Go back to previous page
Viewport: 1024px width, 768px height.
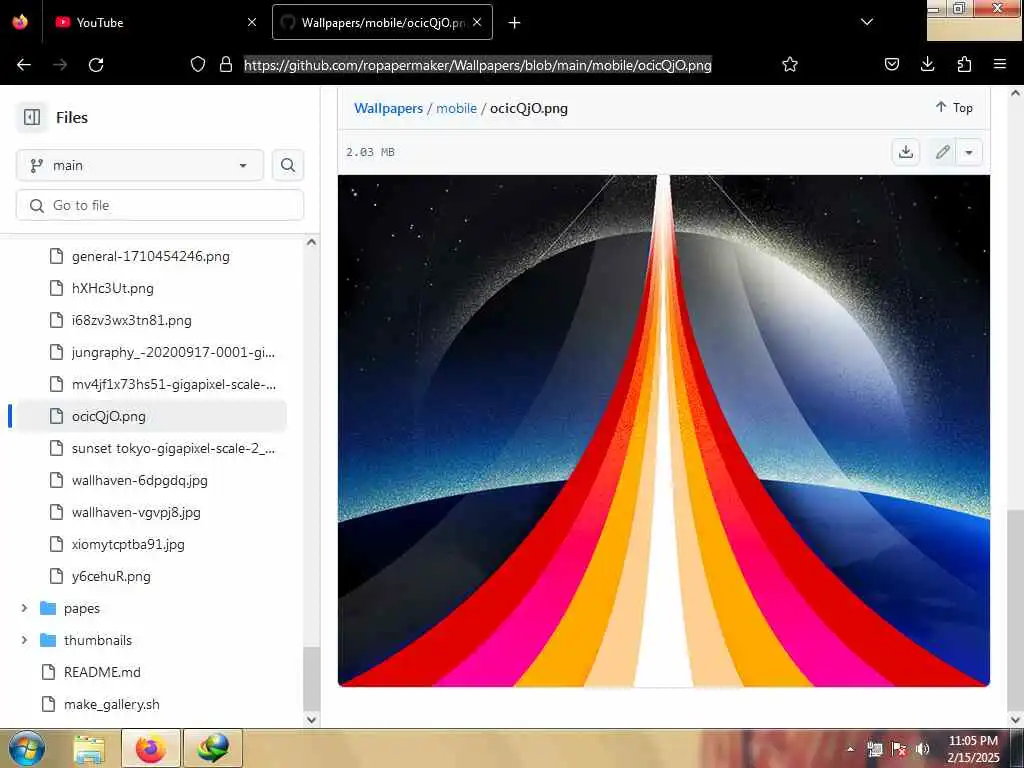click(24, 64)
